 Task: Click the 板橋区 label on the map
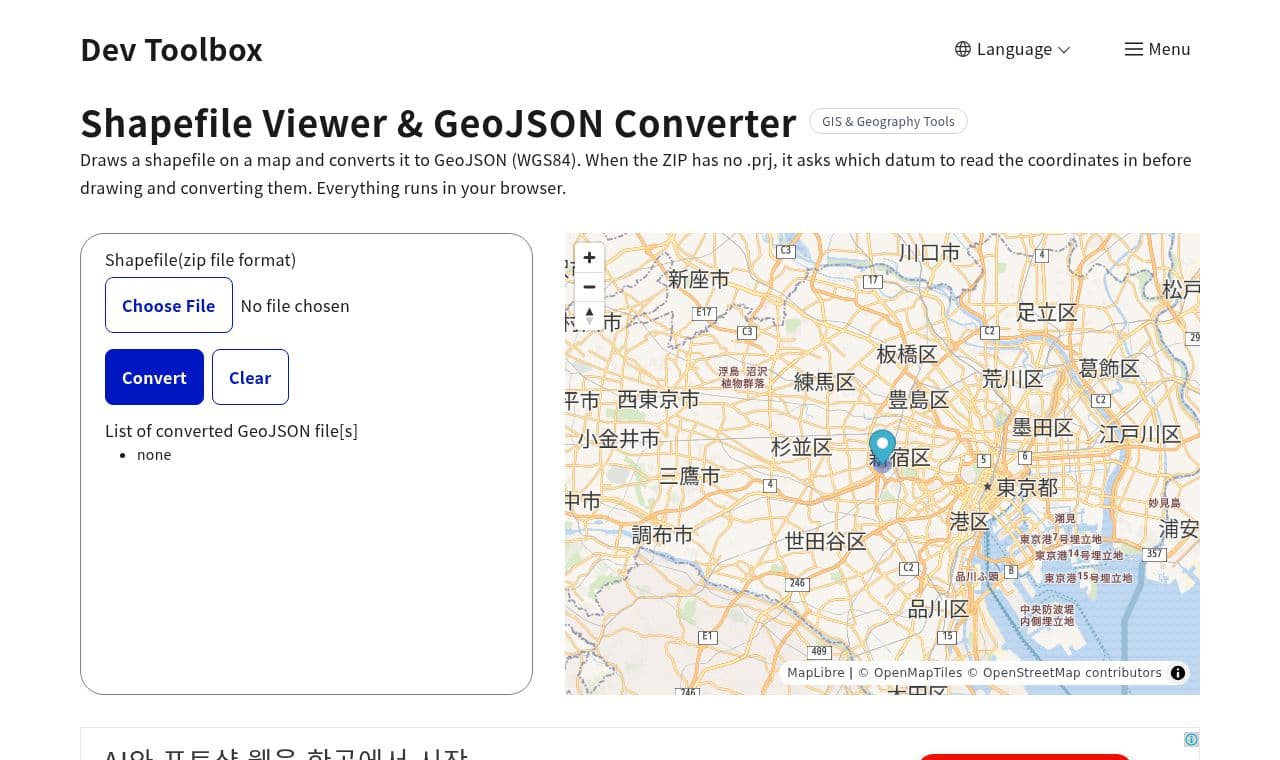pyautogui.click(x=907, y=354)
